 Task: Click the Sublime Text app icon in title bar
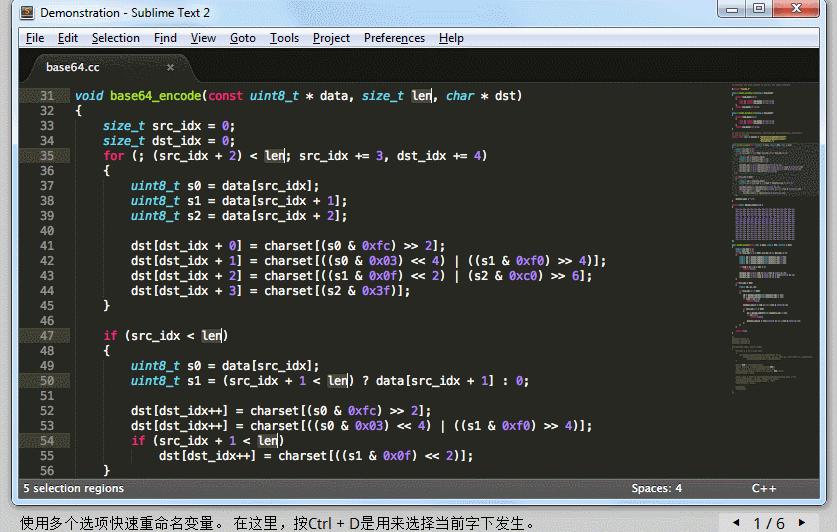(x=27, y=12)
